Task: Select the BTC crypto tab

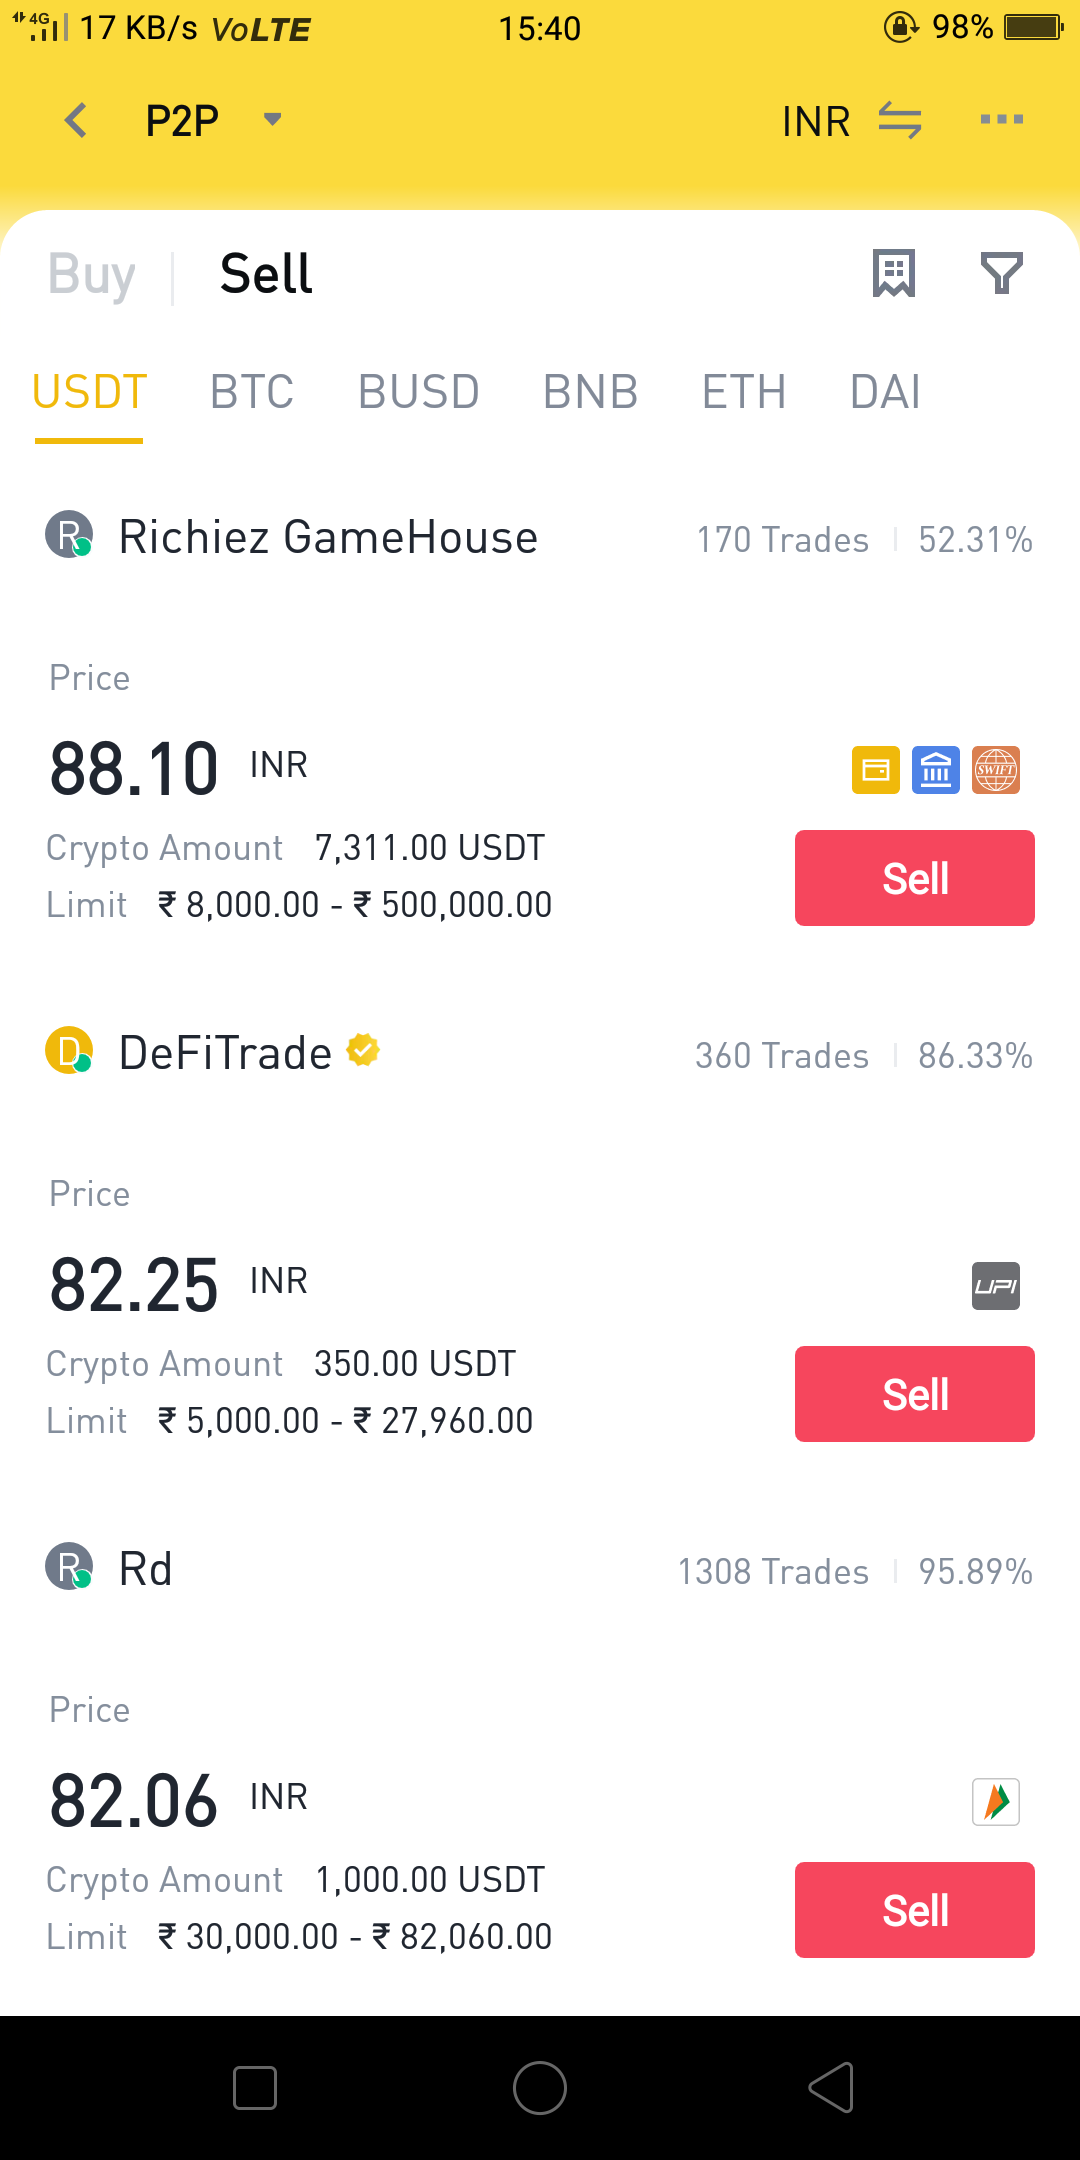Action: (252, 391)
